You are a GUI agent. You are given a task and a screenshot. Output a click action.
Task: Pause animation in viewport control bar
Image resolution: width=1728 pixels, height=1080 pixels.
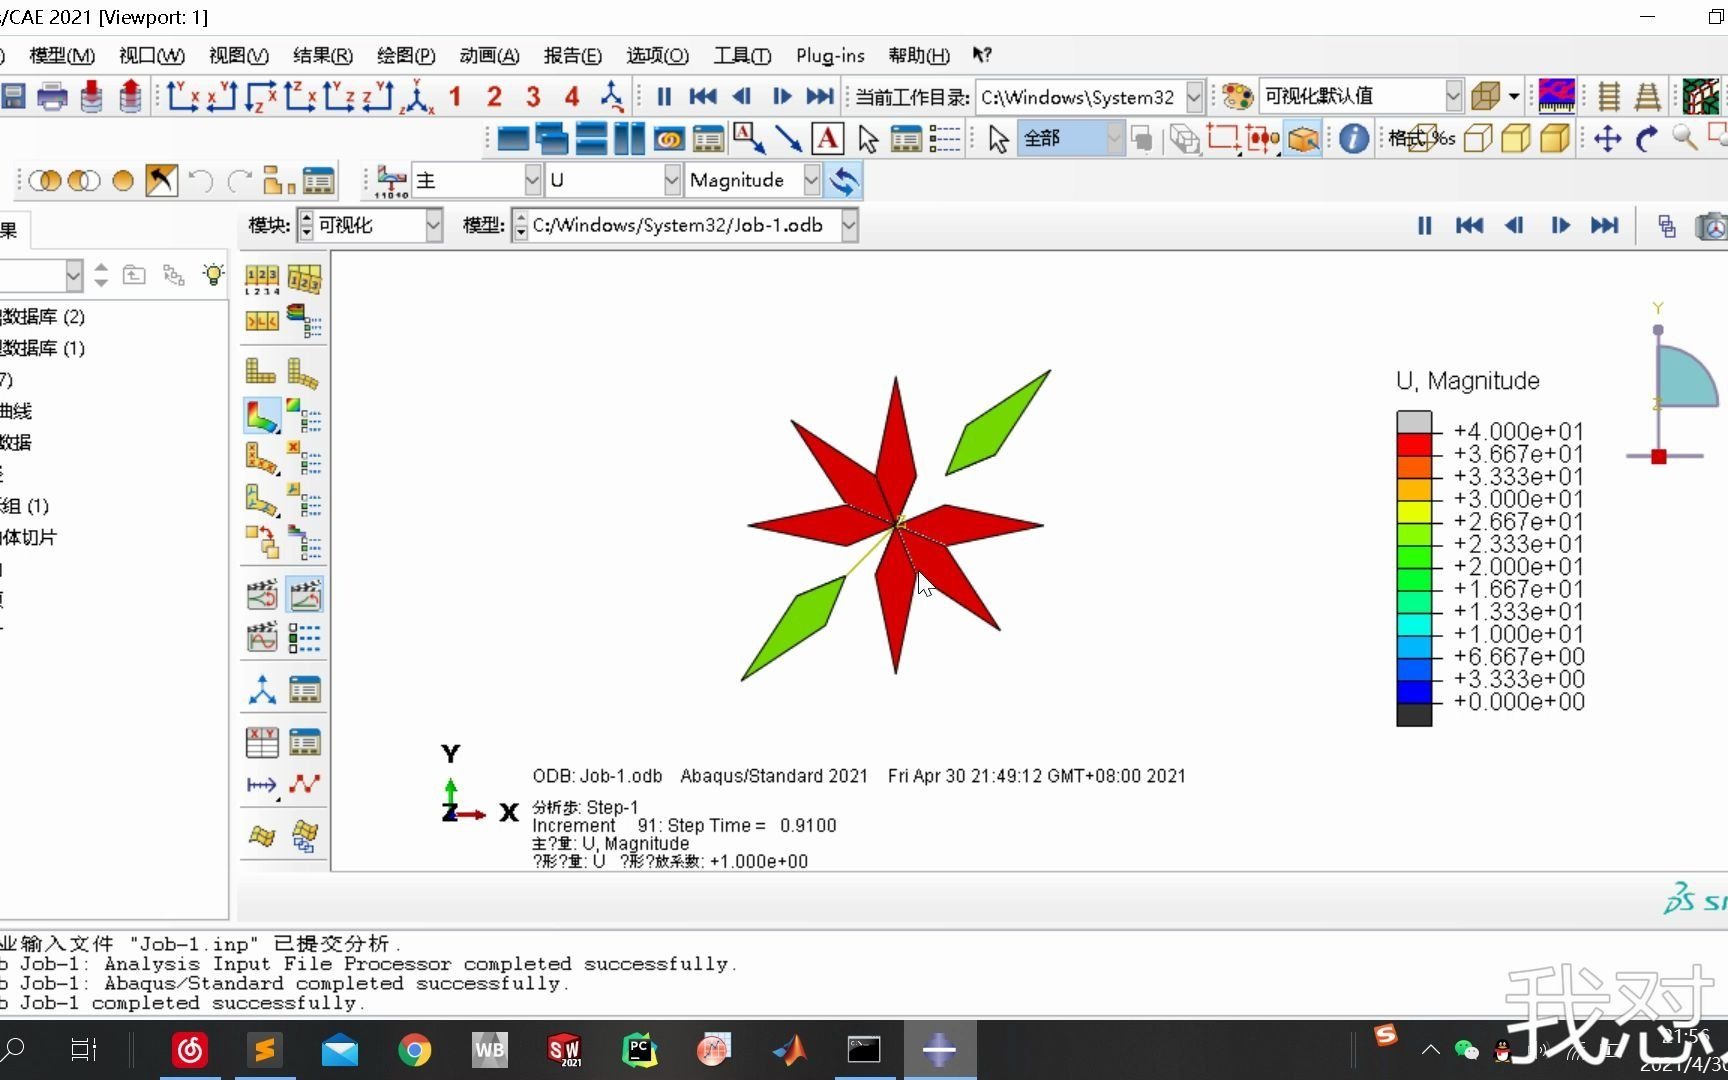click(x=1425, y=226)
